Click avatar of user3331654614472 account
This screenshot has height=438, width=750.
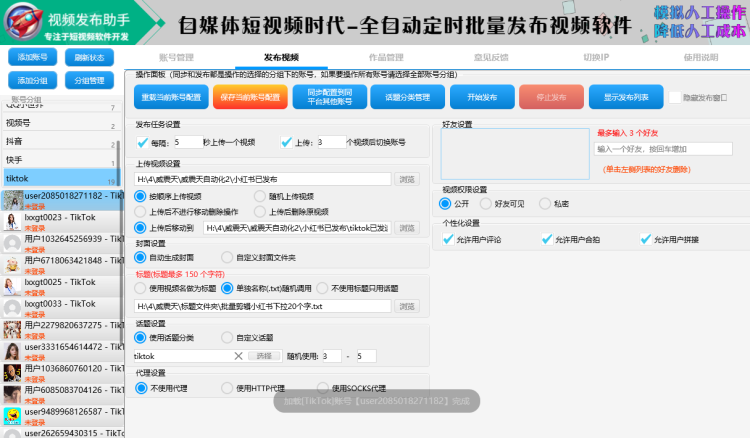[12, 351]
